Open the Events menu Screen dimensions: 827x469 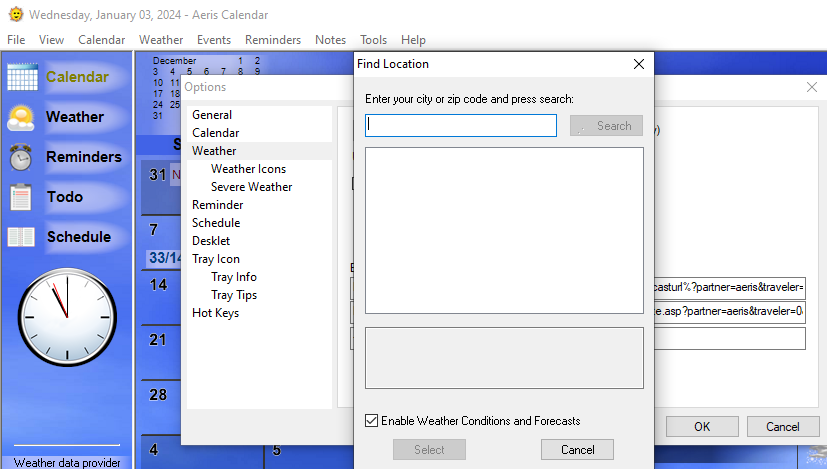point(214,40)
